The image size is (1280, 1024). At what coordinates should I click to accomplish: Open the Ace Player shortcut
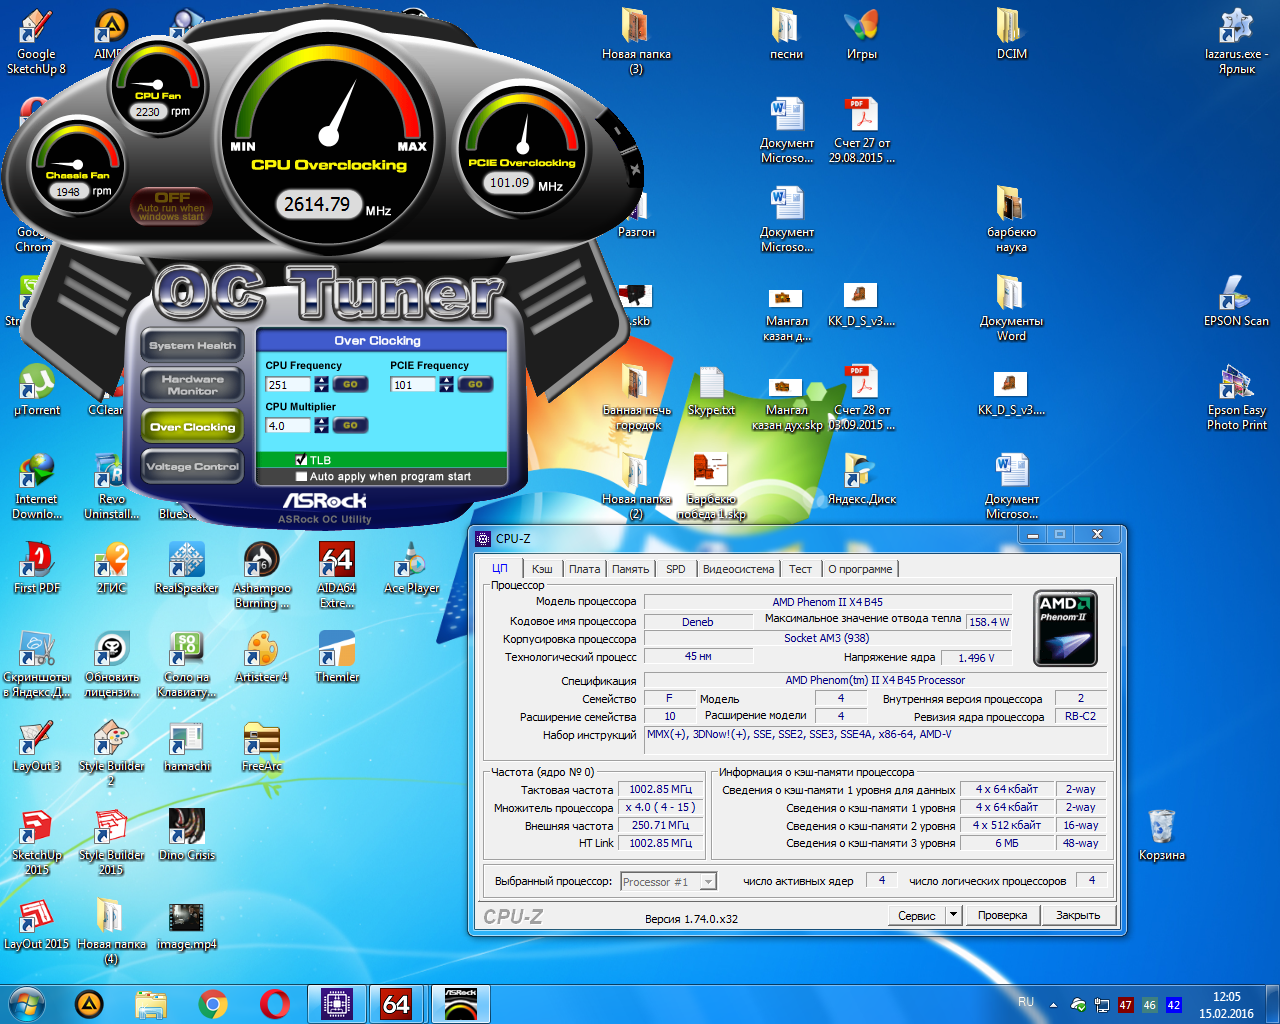pyautogui.click(x=411, y=569)
